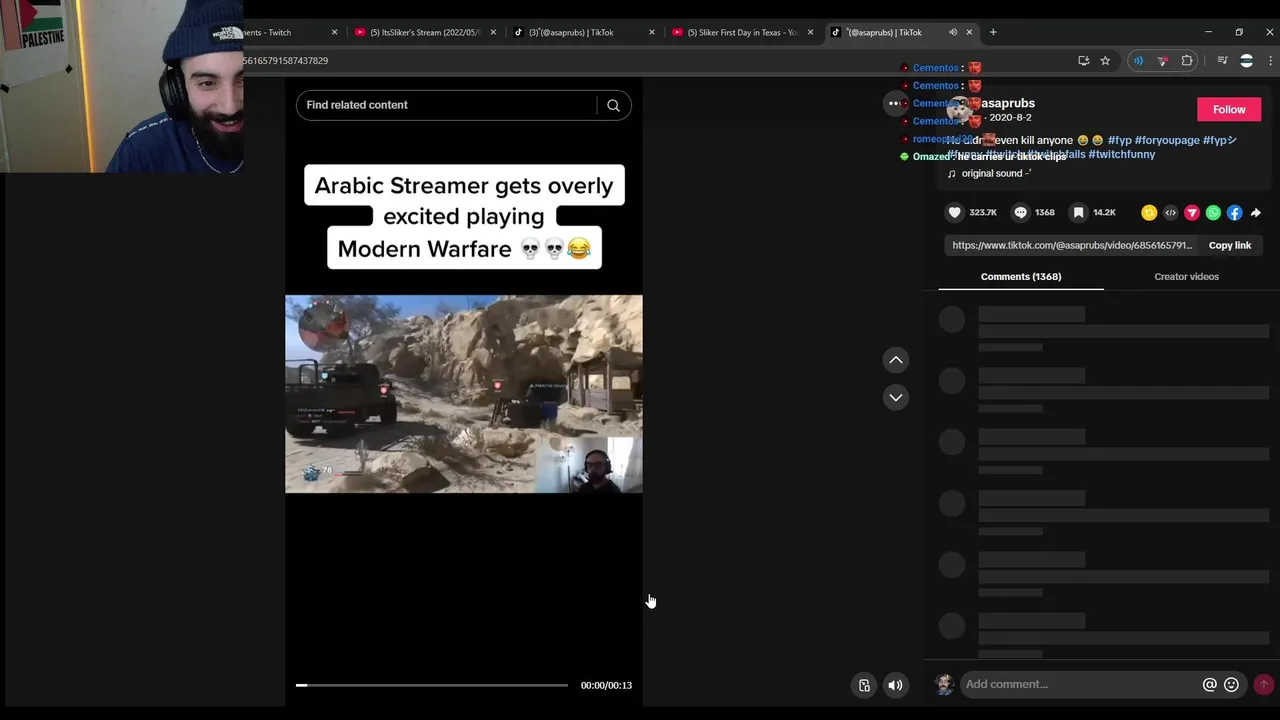Viewport: 1280px width, 720px height.
Task: Open more share options arrow
Action: coord(1256,212)
